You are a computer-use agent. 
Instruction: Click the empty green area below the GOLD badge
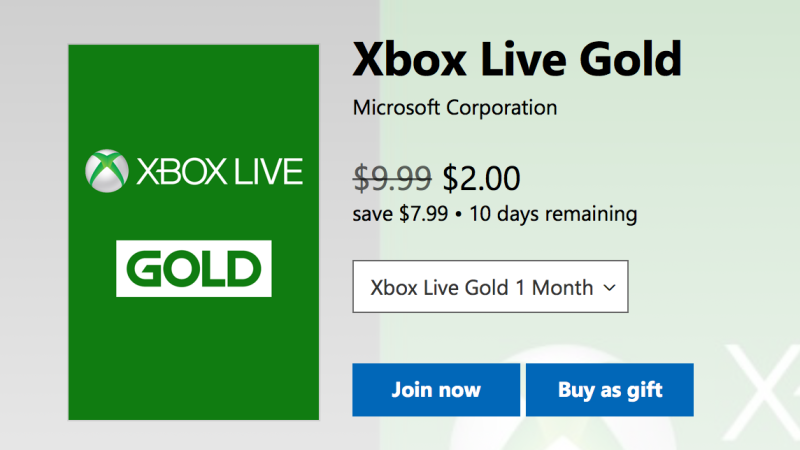[194, 360]
